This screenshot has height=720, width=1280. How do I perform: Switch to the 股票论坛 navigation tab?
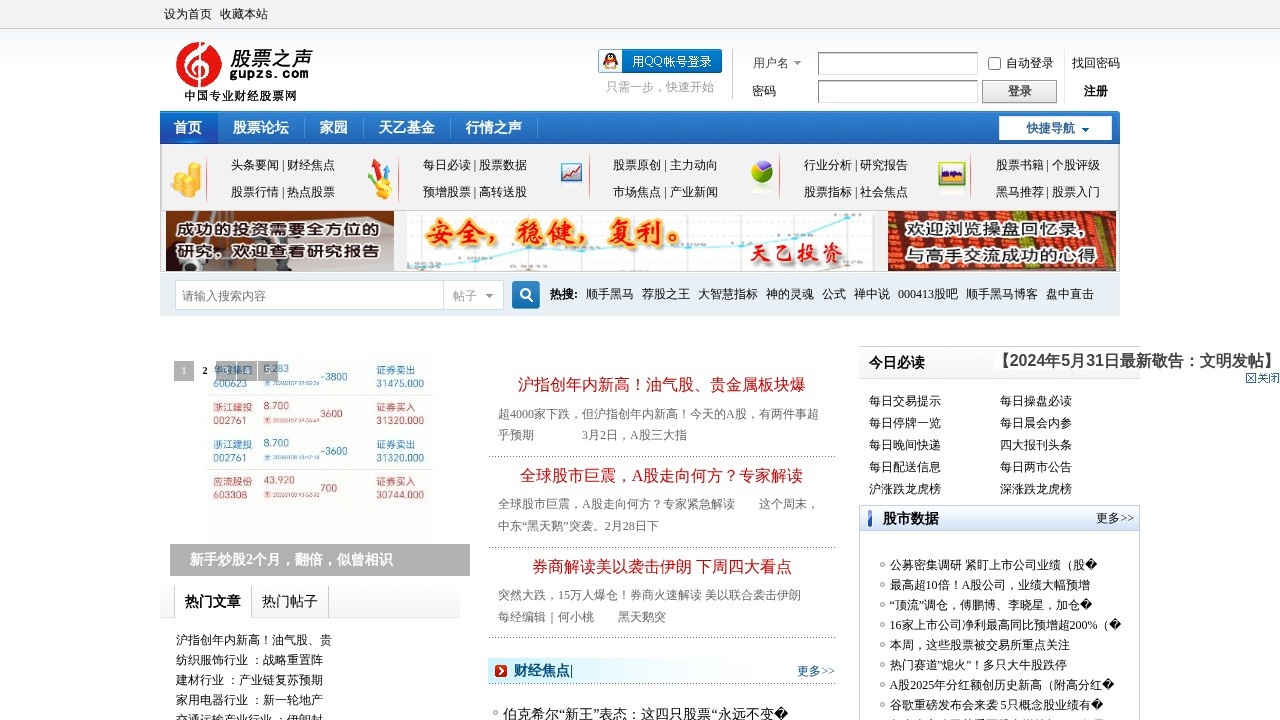click(261, 128)
